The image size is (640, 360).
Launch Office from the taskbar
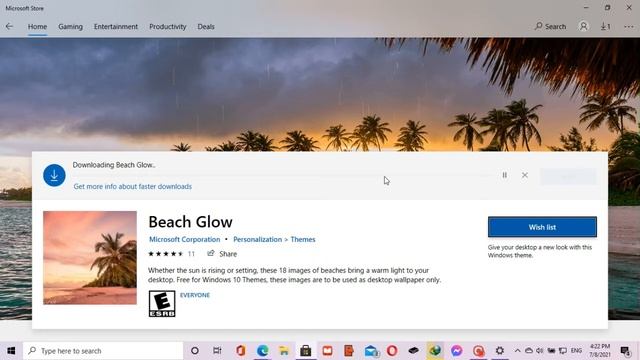[240, 351]
